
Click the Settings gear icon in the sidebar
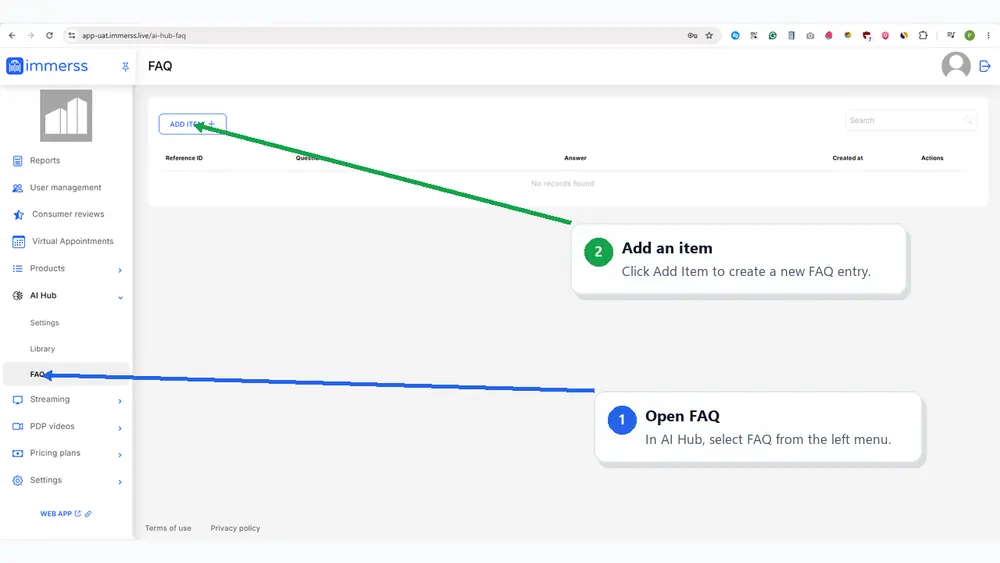(x=17, y=480)
